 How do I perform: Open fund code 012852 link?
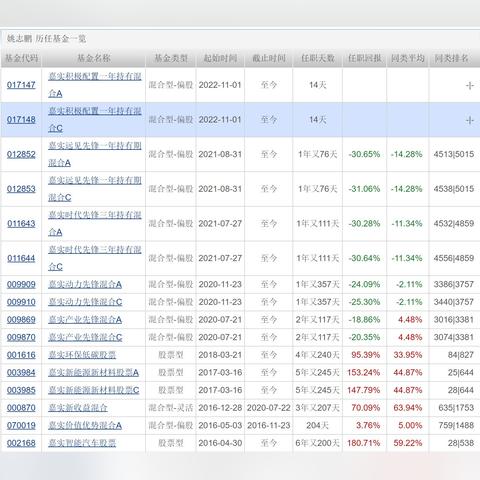[x=21, y=154]
